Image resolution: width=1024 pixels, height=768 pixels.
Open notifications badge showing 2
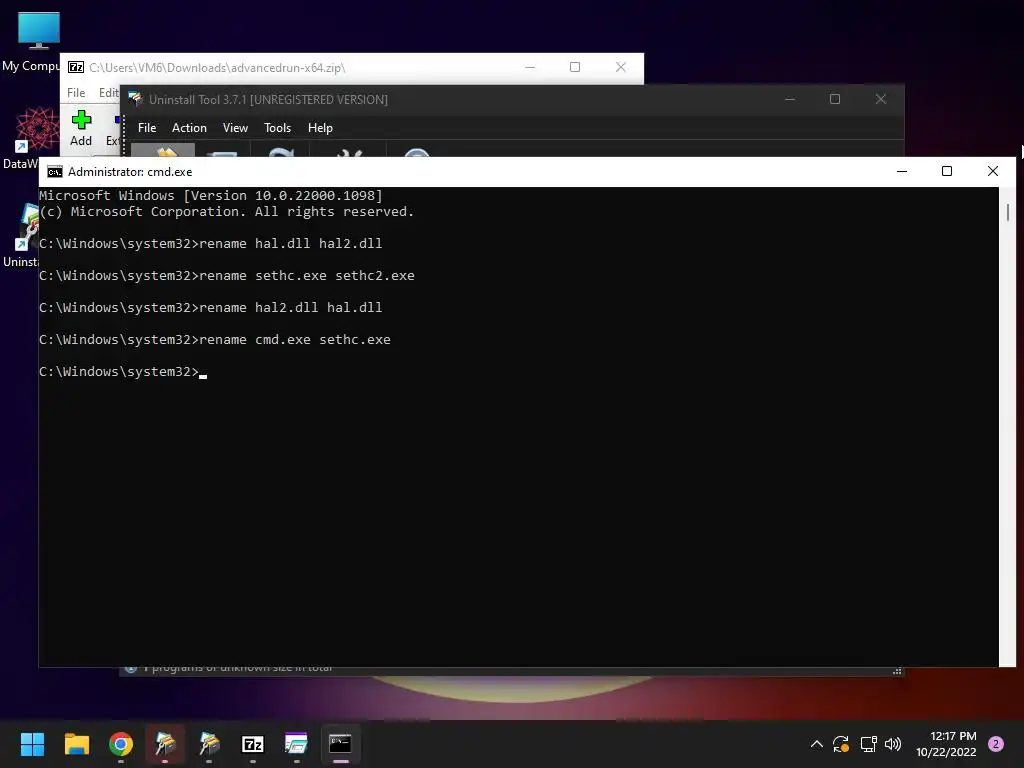[x=996, y=744]
